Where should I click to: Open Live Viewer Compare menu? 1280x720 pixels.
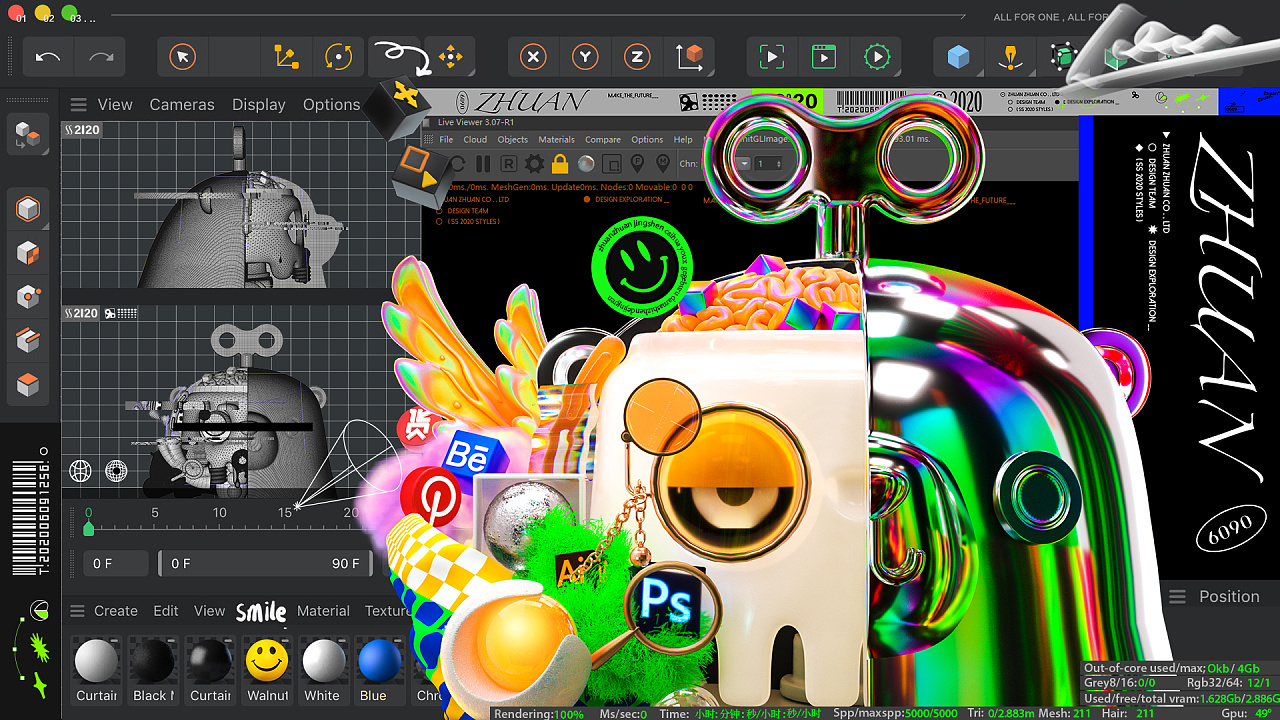coord(603,140)
